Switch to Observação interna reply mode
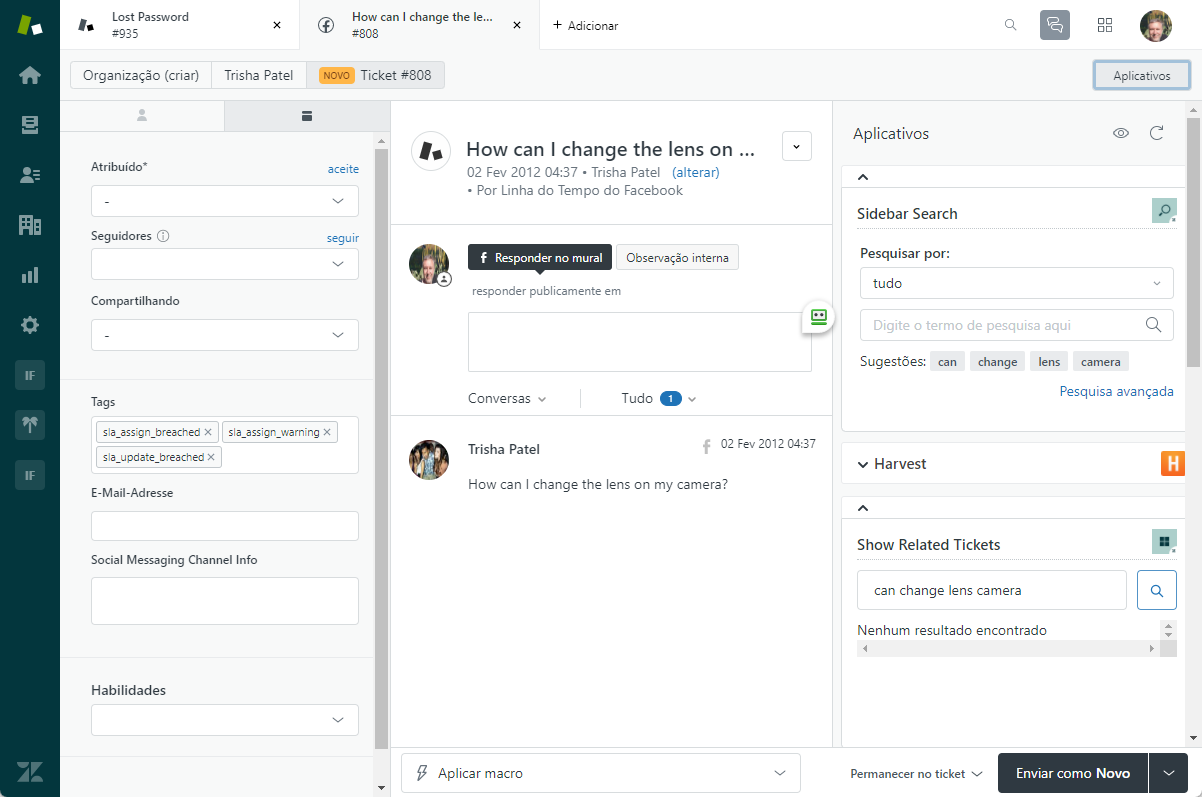 [x=677, y=257]
